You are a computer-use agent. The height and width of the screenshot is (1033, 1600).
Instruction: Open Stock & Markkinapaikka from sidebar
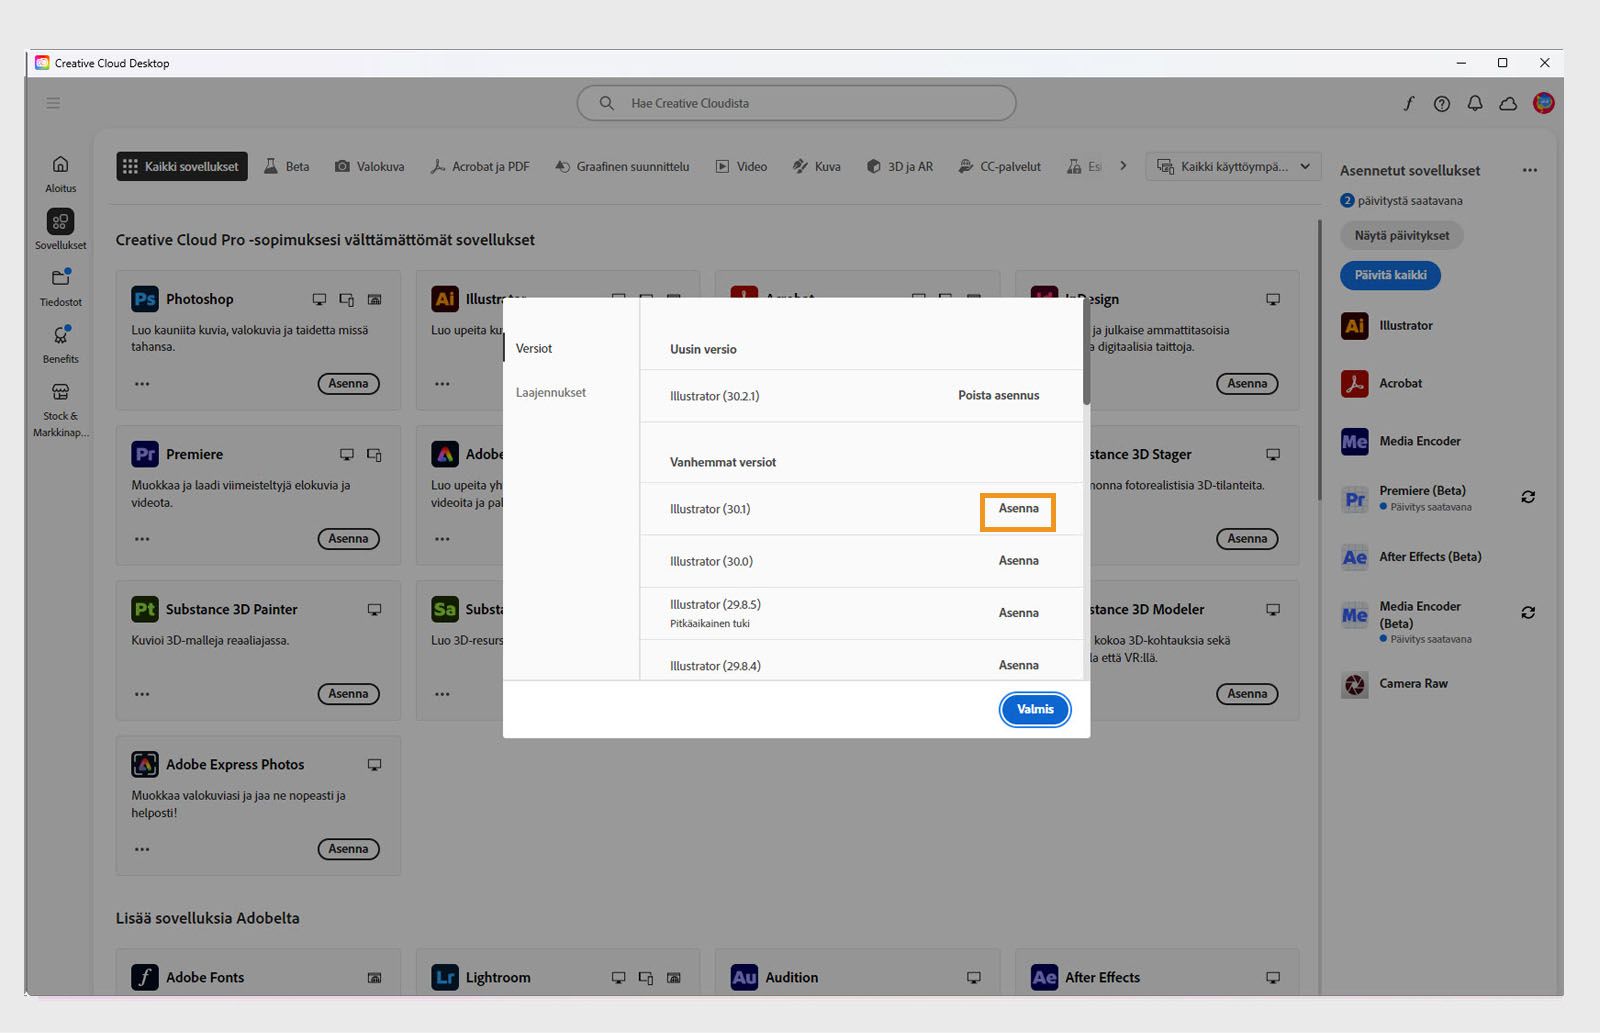(59, 408)
